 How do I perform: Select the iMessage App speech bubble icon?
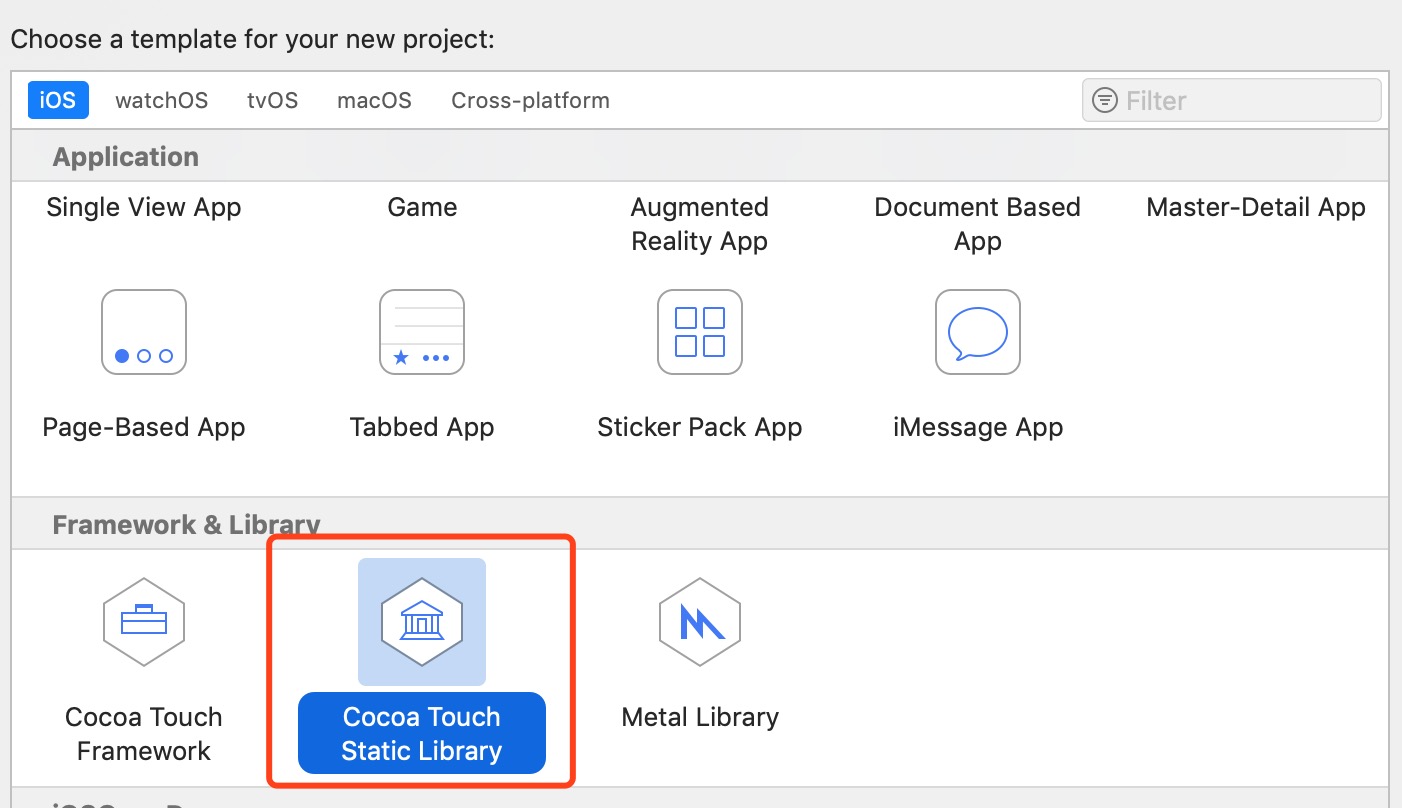click(x=978, y=332)
